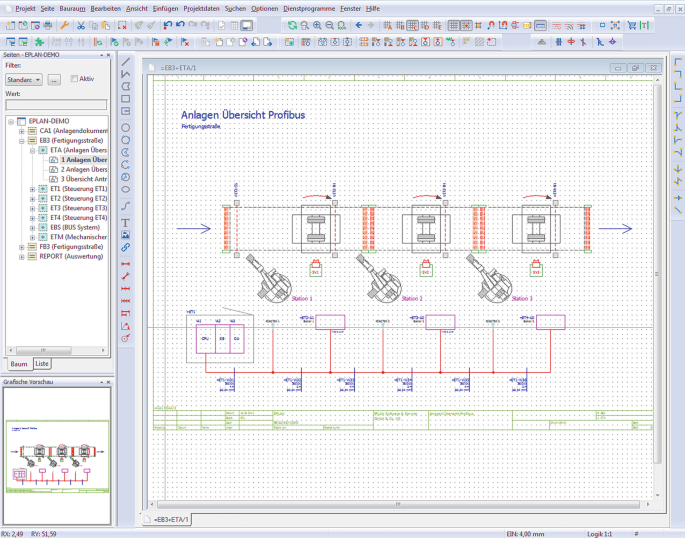The image size is (685, 538).
Task: Click the Hyperlink tool icon
Action: coord(126,246)
